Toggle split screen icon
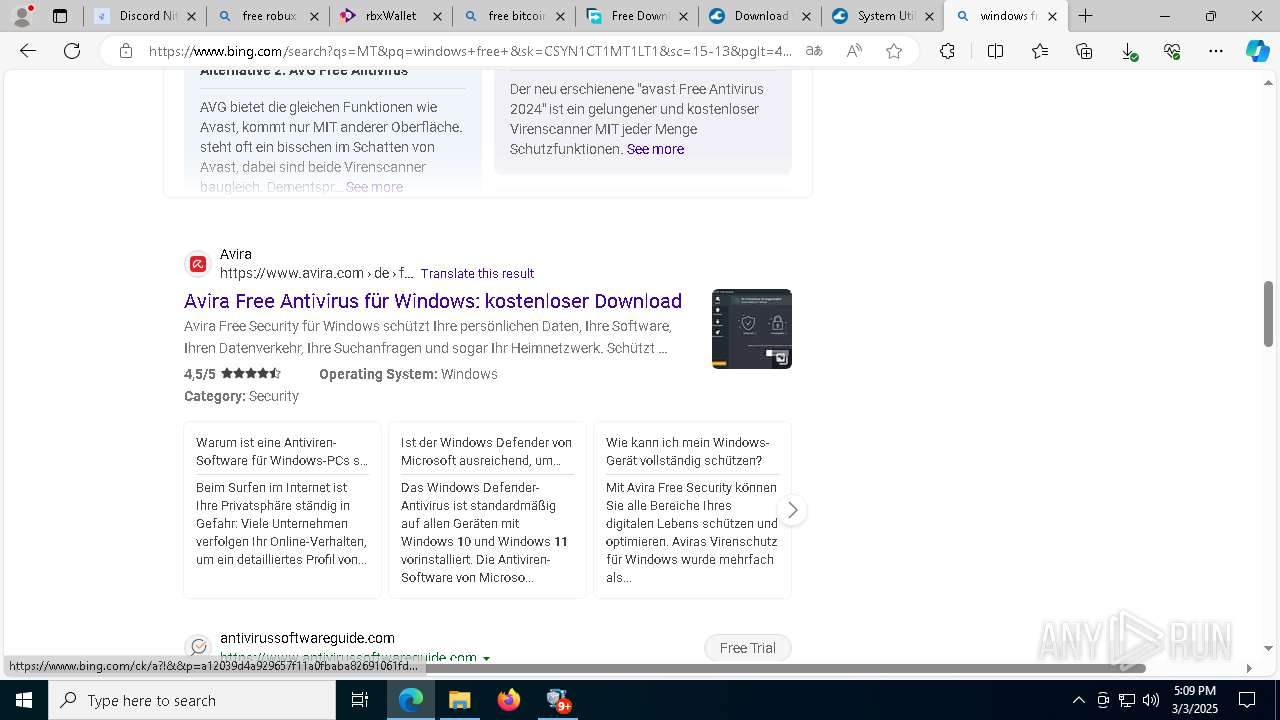This screenshot has height=720, width=1280. click(995, 51)
